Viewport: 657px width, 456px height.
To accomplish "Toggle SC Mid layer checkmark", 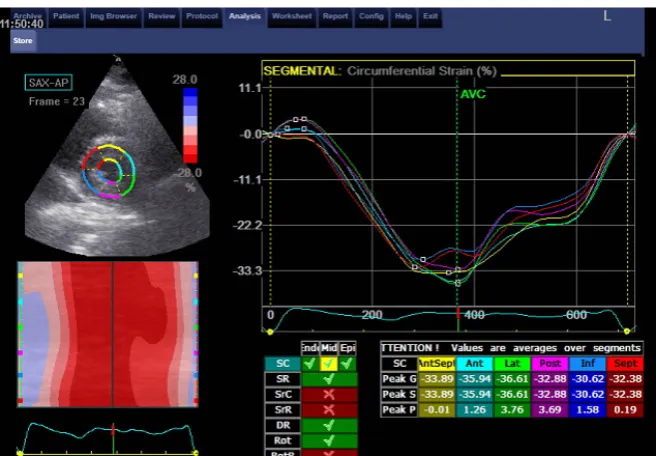I will tap(329, 364).
